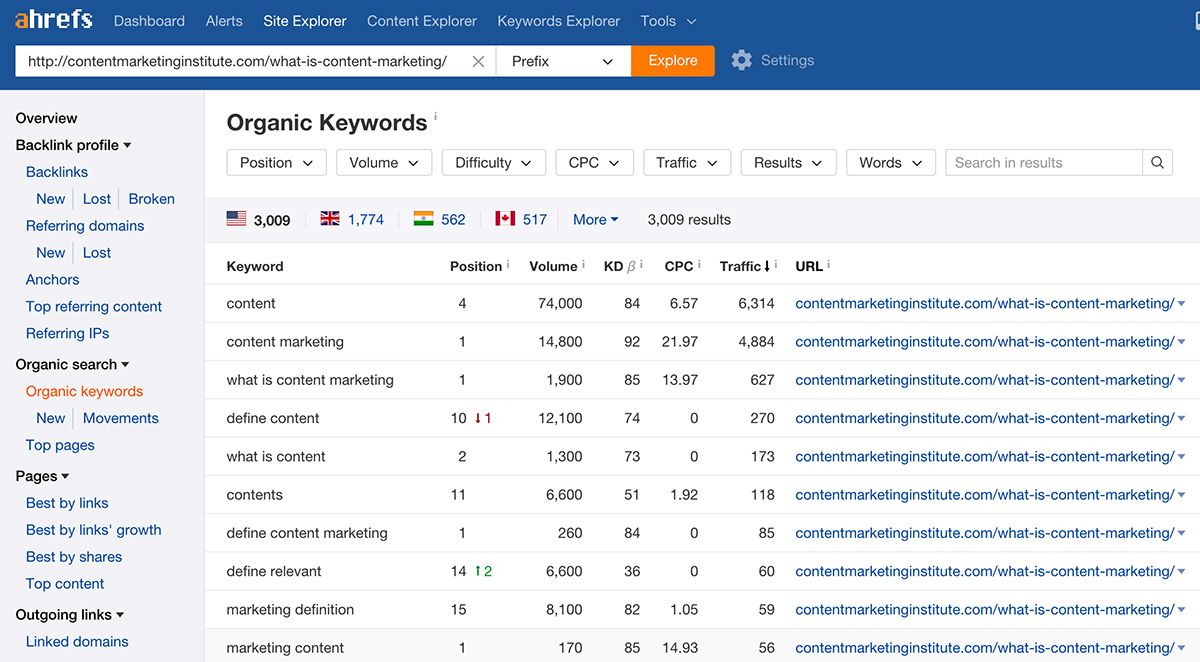
Task: Click the info icon next to Organic Keywords
Action: point(435,117)
